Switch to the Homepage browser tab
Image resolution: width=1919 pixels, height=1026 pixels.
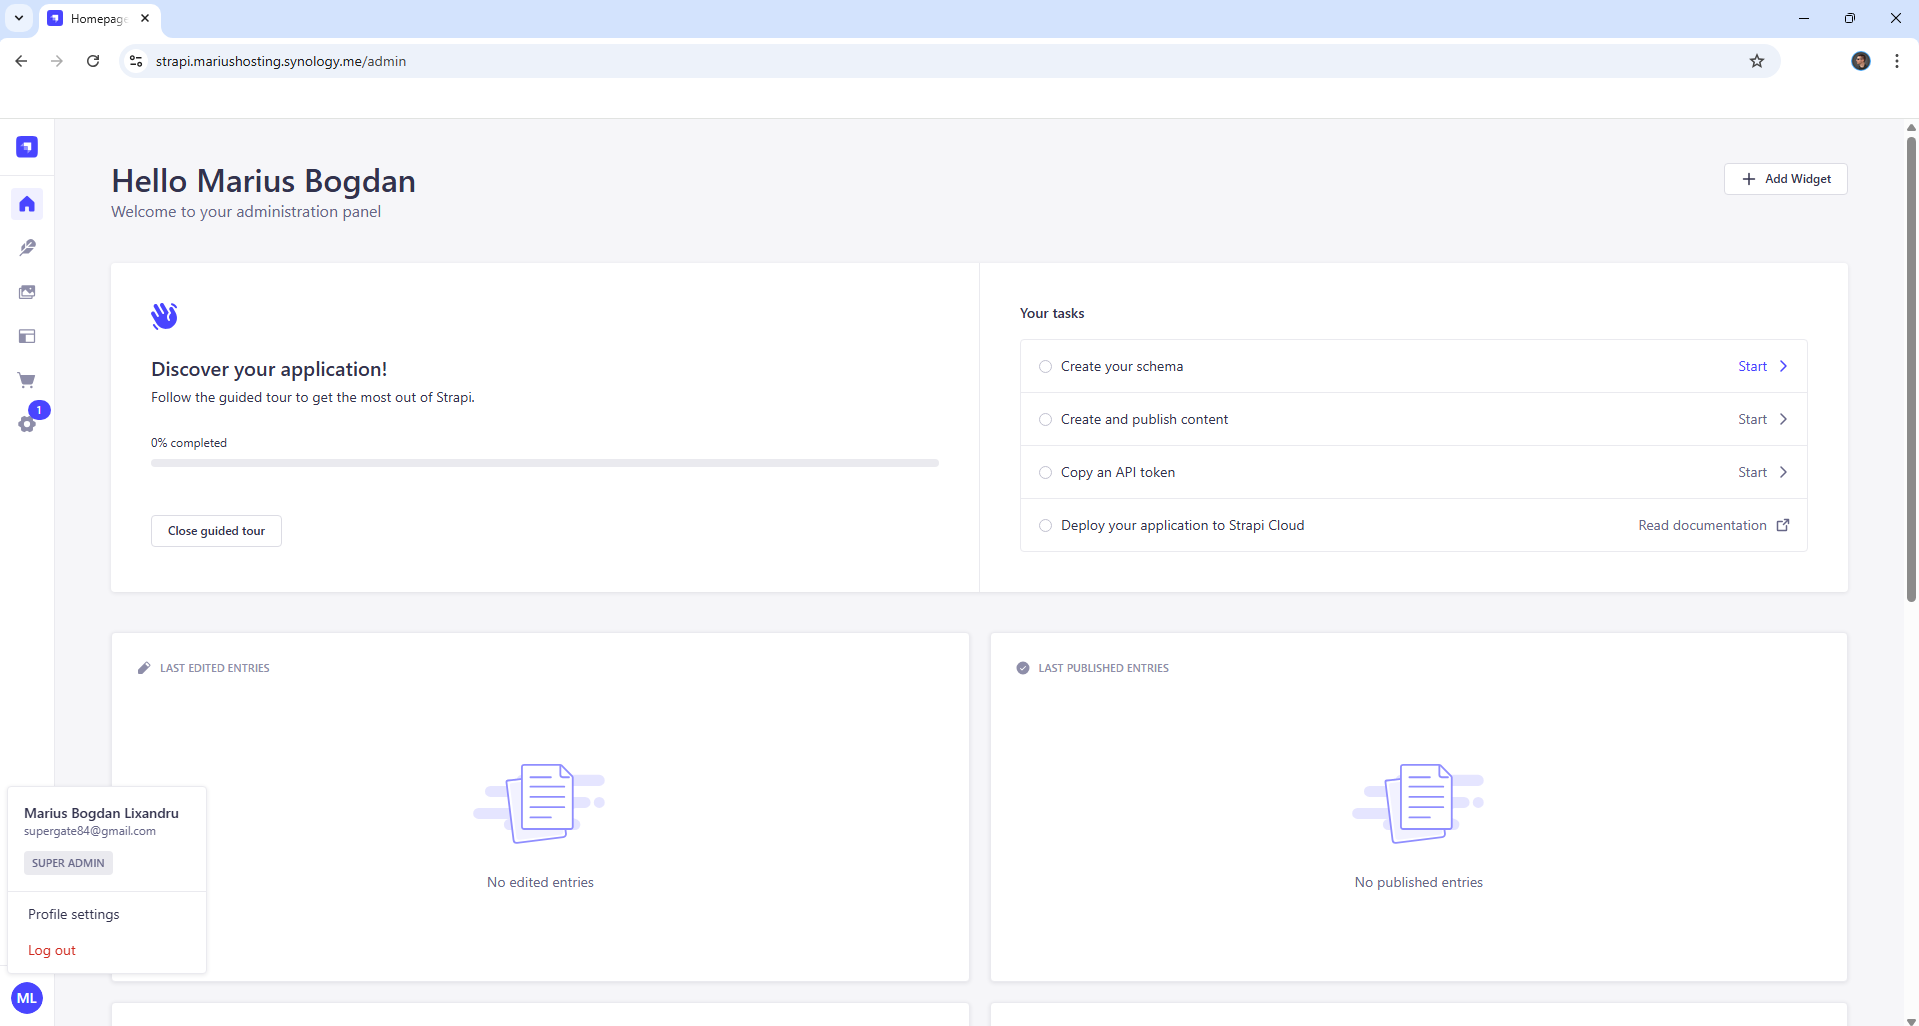point(97,18)
